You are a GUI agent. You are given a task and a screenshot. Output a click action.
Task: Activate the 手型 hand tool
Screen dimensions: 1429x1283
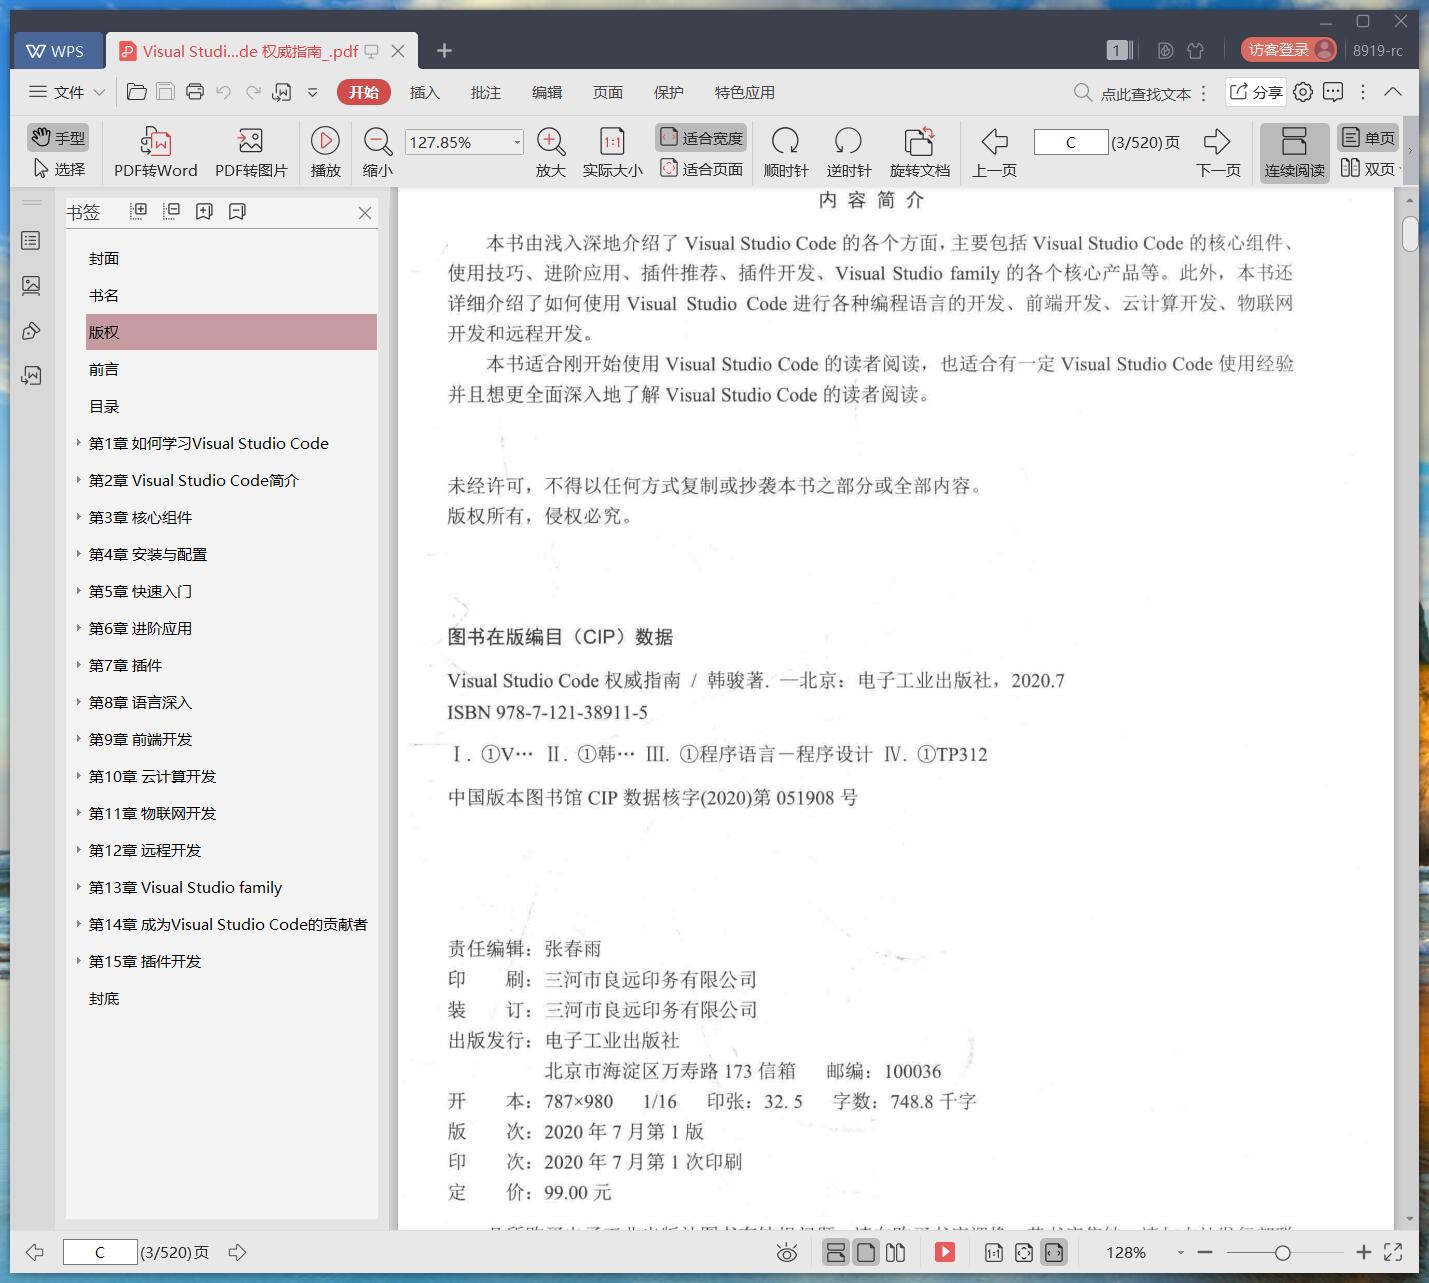[58, 138]
